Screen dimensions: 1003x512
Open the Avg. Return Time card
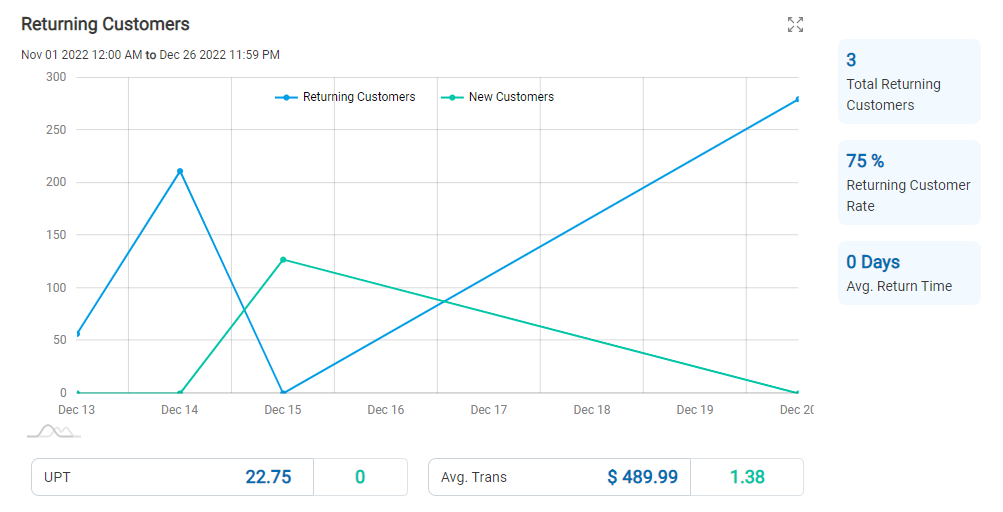coord(908,273)
